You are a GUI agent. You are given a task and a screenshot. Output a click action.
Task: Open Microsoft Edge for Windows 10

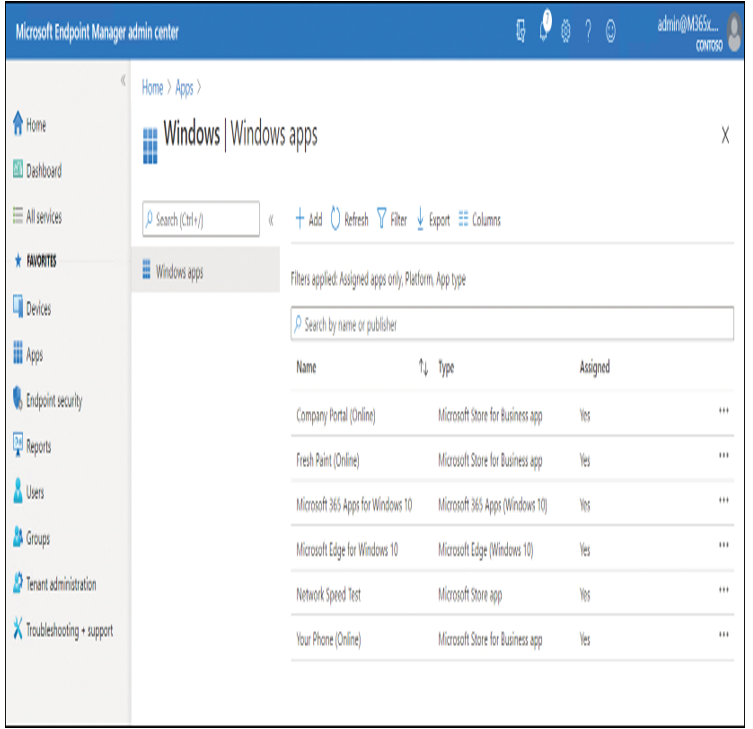(x=347, y=550)
